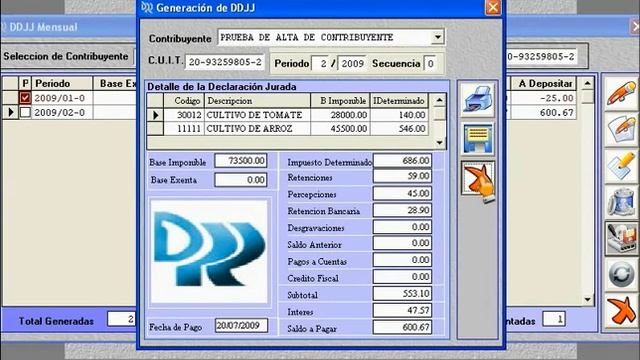Click the orange X exit icon in DDJJ Mensual
Image resolution: width=640 pixels, height=360 pixels.
[x=621, y=311]
